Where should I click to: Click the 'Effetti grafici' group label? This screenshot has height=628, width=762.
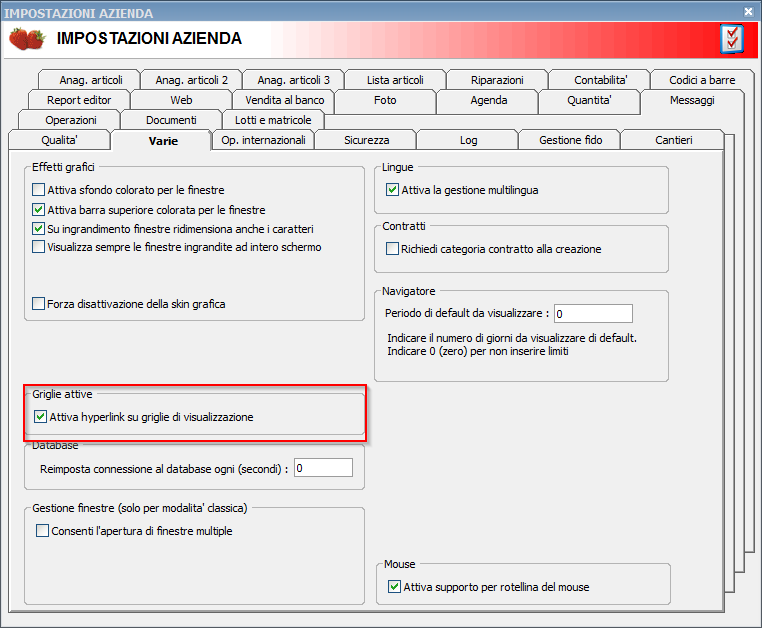coord(63,167)
